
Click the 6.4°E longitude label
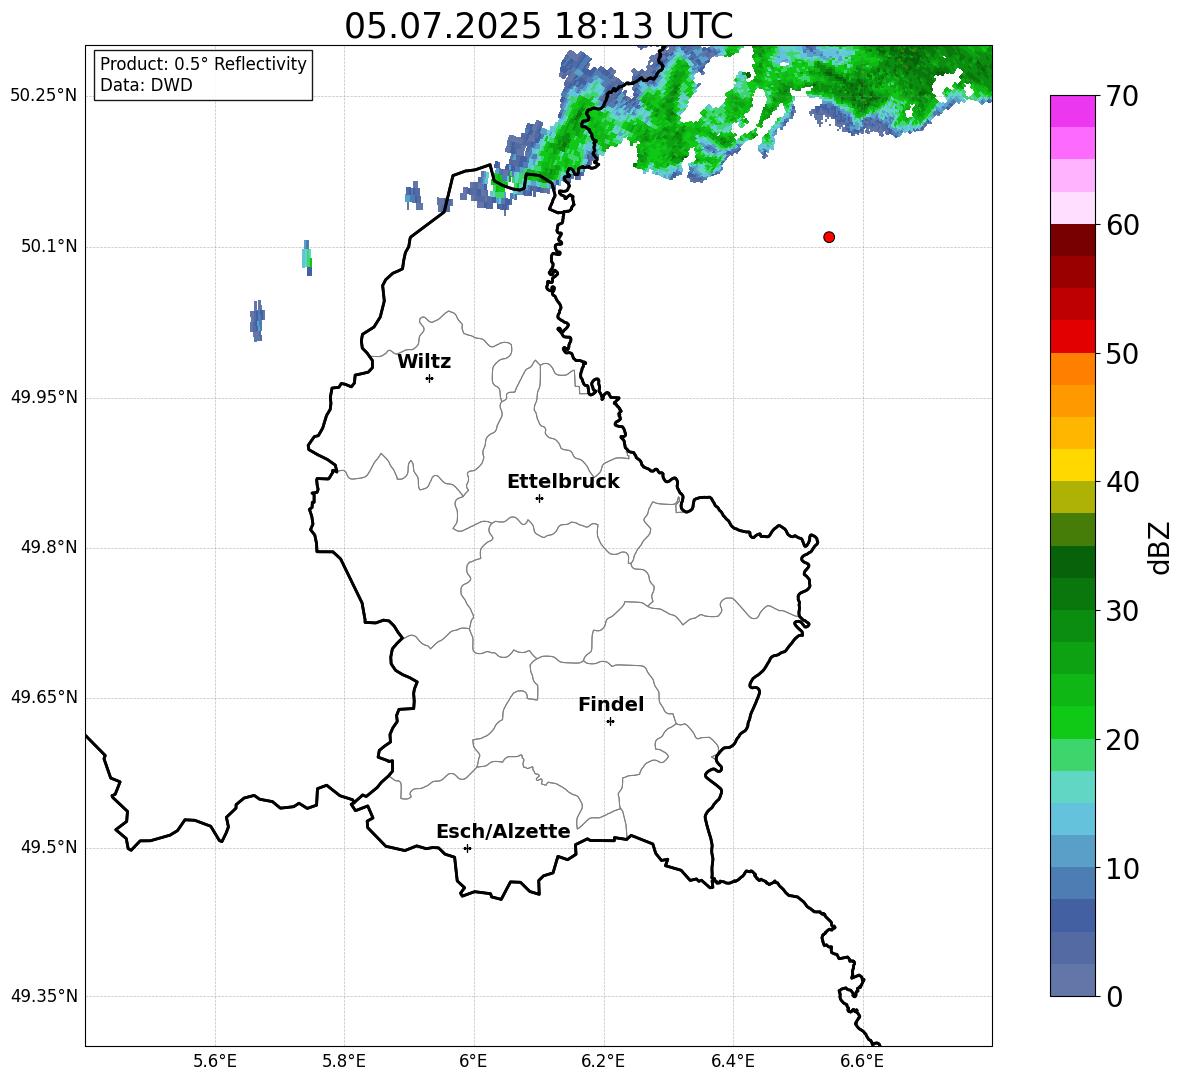point(732,1061)
